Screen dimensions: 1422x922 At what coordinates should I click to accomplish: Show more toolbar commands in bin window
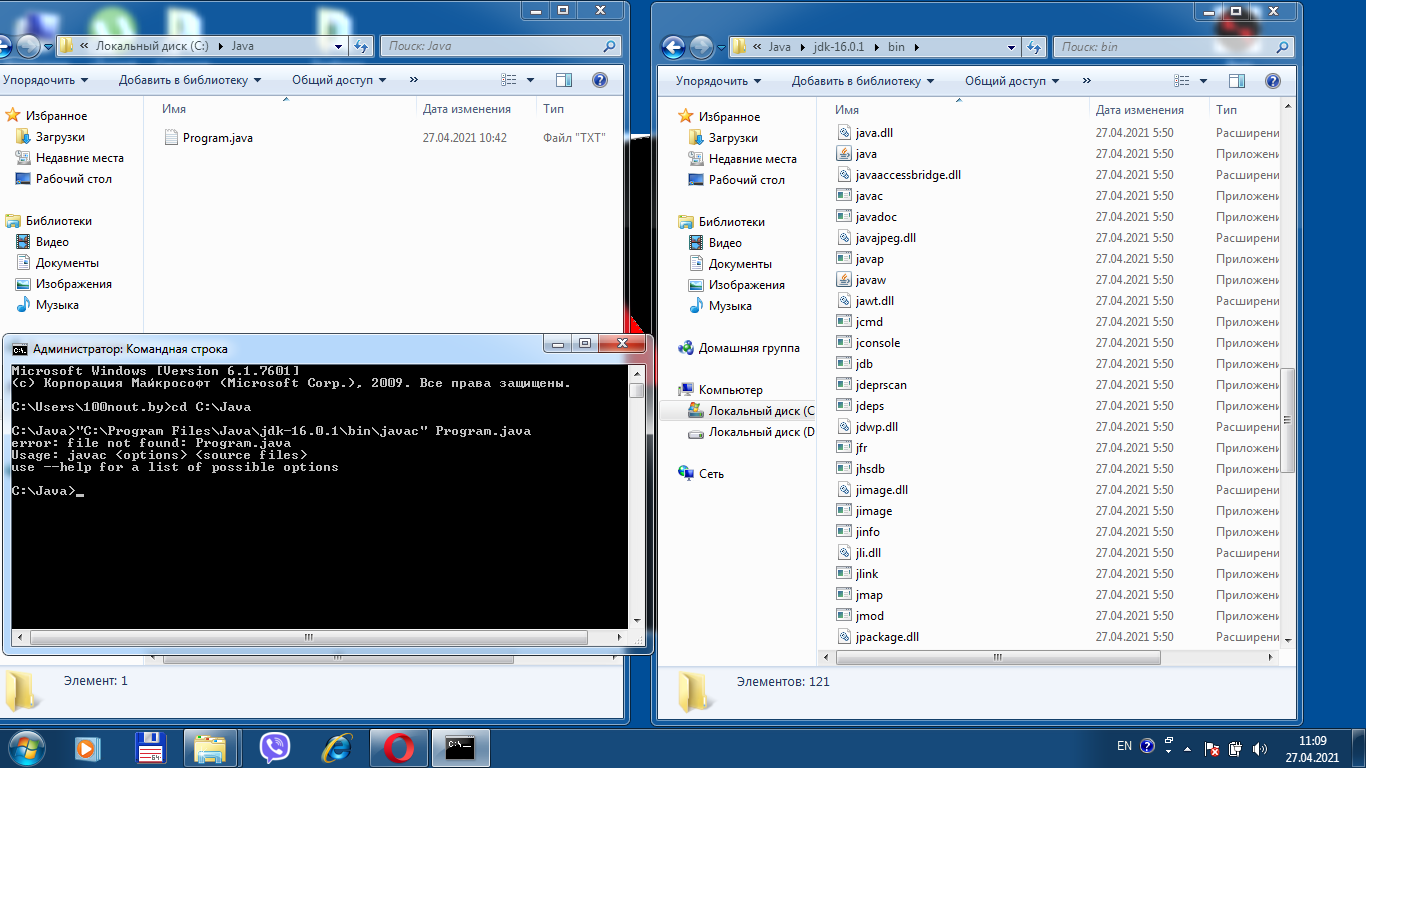(1087, 81)
